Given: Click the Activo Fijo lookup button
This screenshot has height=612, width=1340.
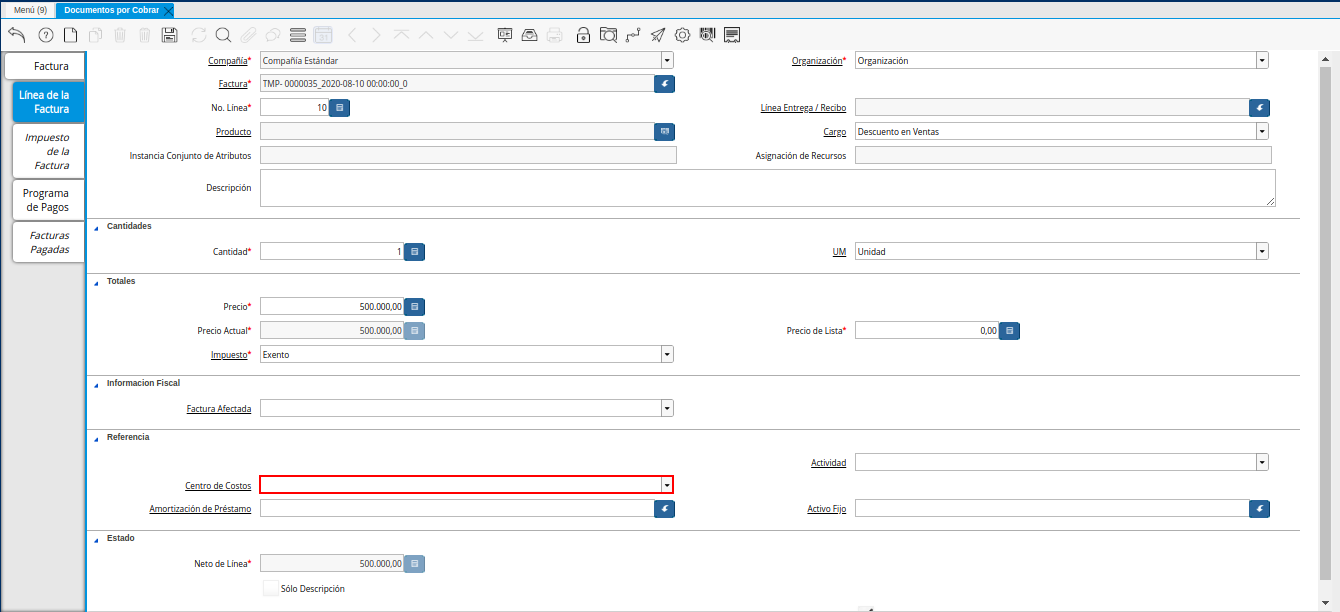Looking at the screenshot, I should (x=1260, y=509).
